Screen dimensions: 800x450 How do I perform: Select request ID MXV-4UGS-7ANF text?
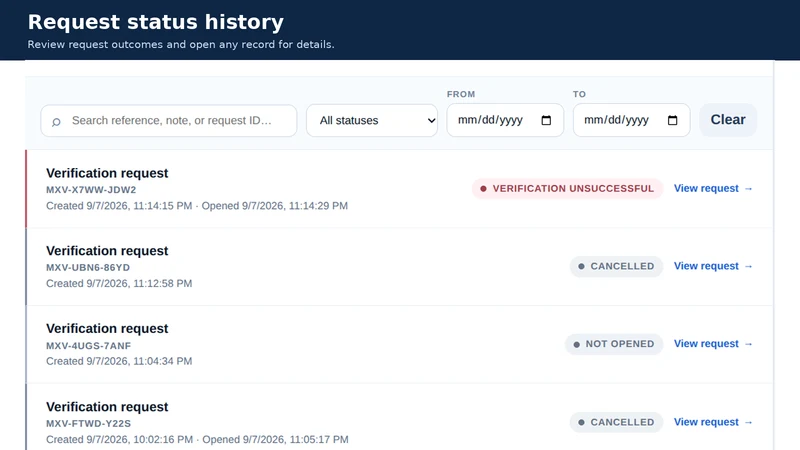pyautogui.click(x=88, y=346)
